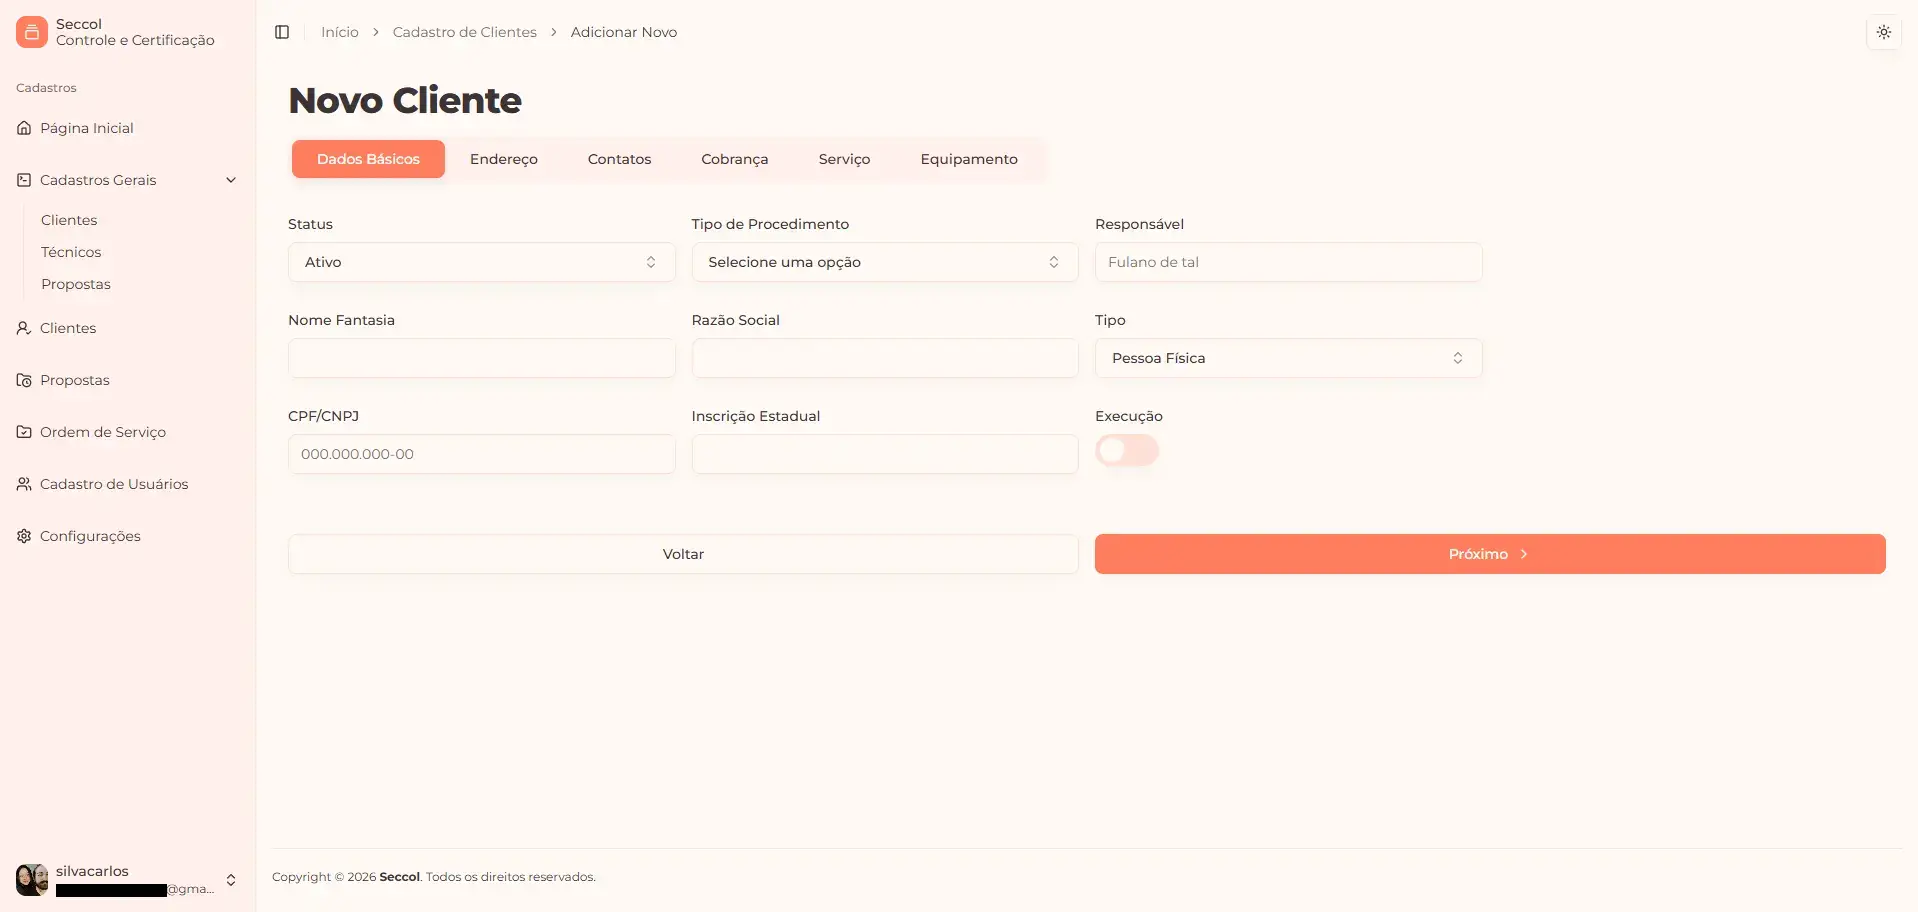This screenshot has height=912, width=1918.
Task: Navigate to Início via breadcrumb
Action: [x=338, y=31]
